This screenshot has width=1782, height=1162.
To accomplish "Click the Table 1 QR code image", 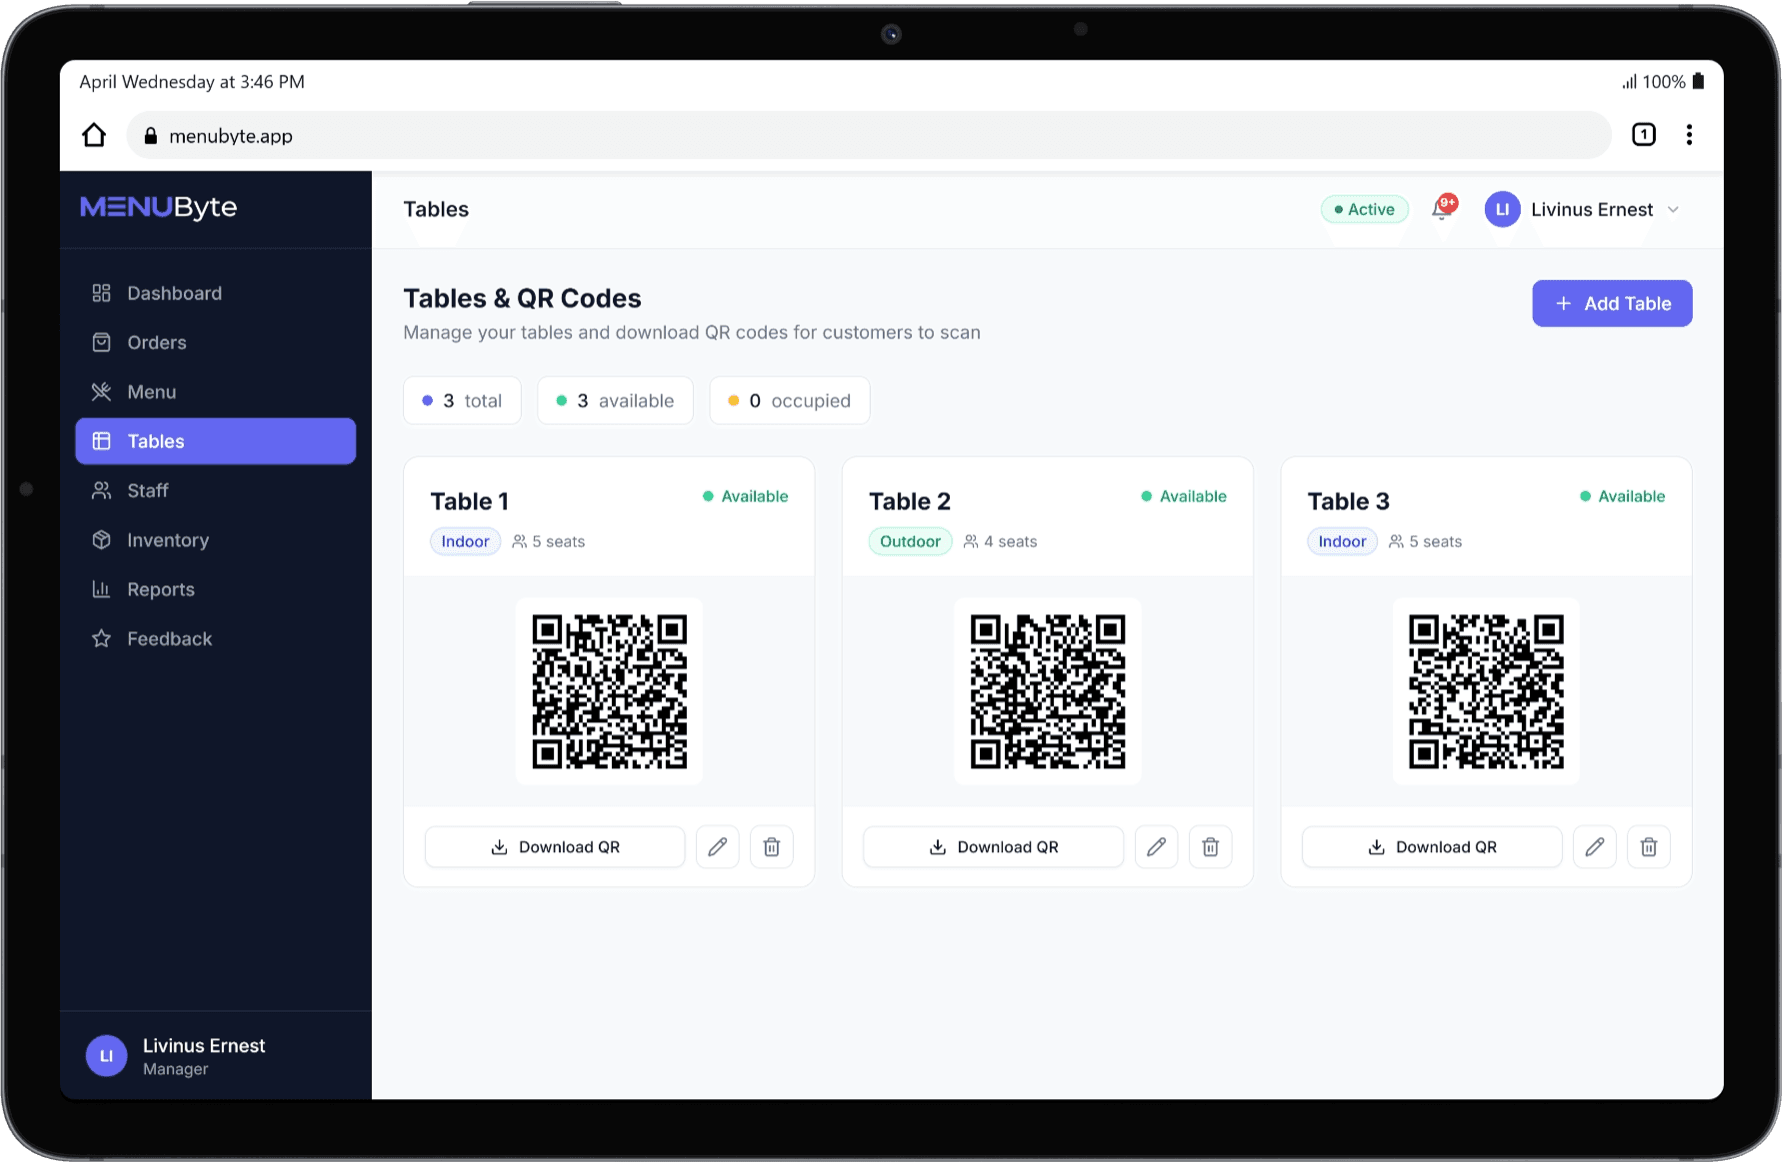I will tap(609, 691).
